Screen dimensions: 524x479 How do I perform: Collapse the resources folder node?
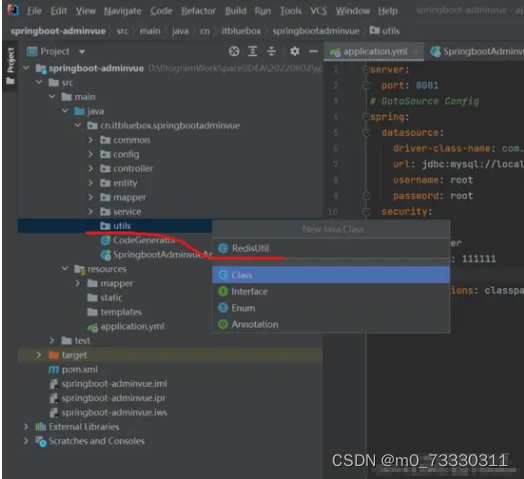coord(65,269)
